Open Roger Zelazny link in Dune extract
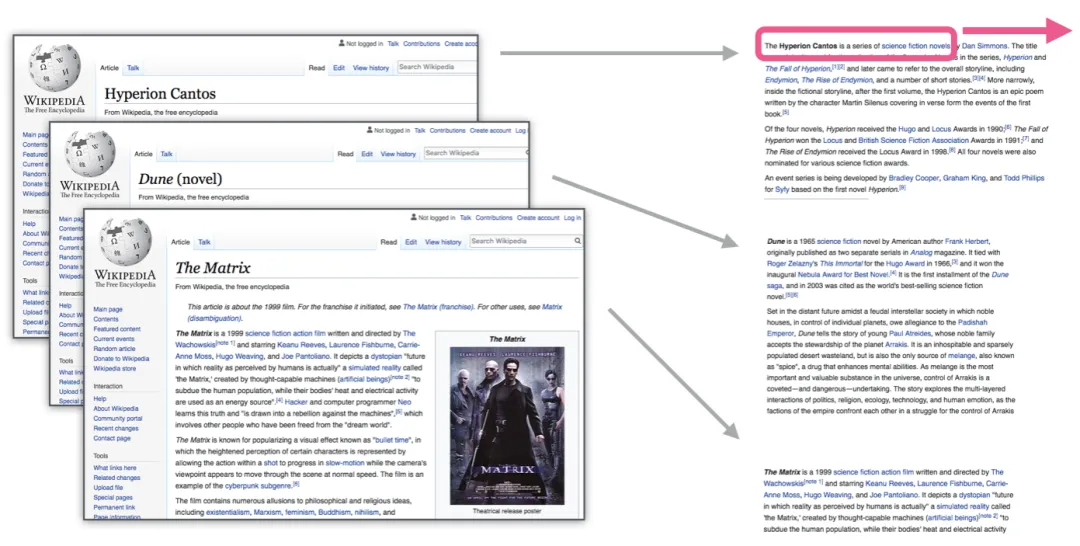1080x546 pixels. 791,264
